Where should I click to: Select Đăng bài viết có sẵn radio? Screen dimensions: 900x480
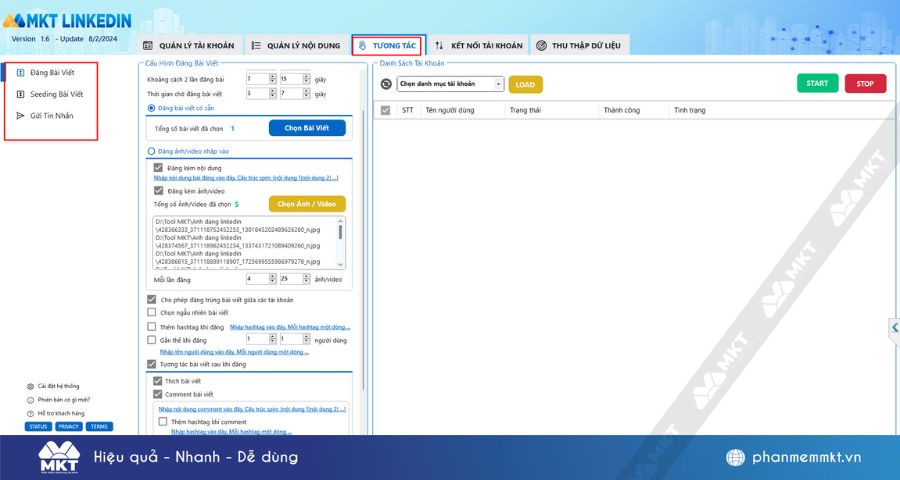pyautogui.click(x=152, y=108)
